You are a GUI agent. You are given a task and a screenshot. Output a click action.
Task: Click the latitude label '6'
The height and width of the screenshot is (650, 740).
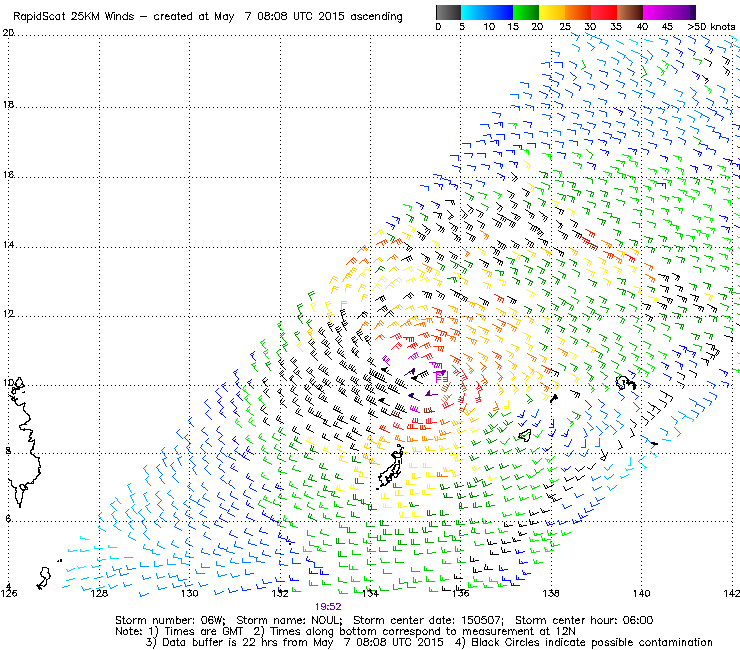pos(8,518)
